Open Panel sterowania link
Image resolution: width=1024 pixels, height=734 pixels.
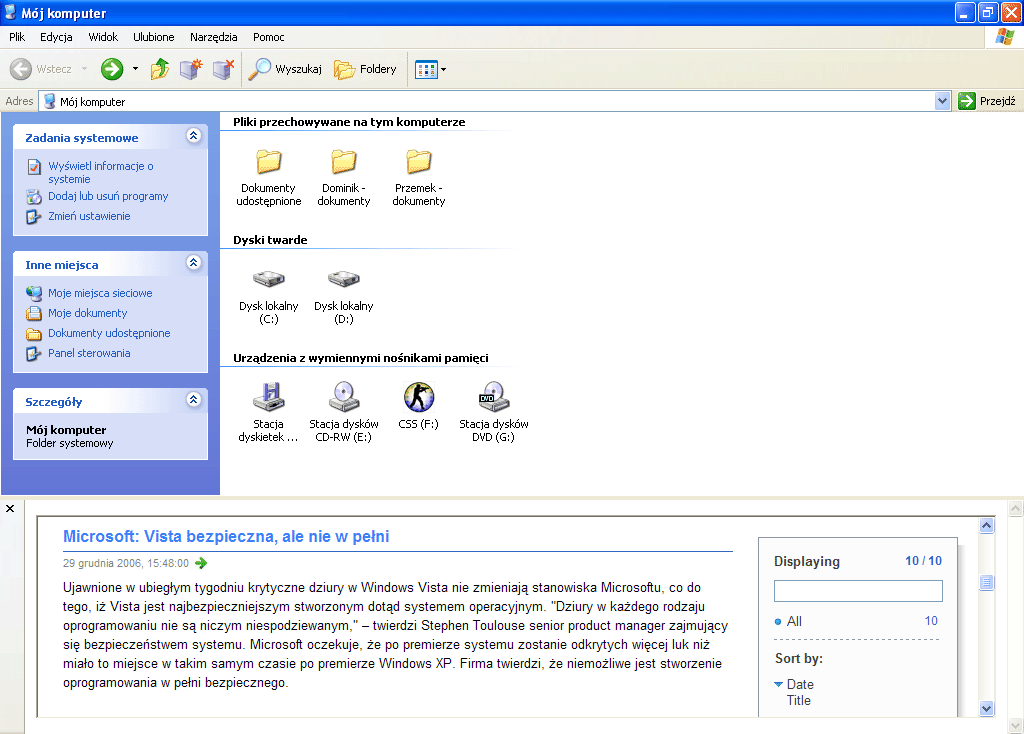89,353
